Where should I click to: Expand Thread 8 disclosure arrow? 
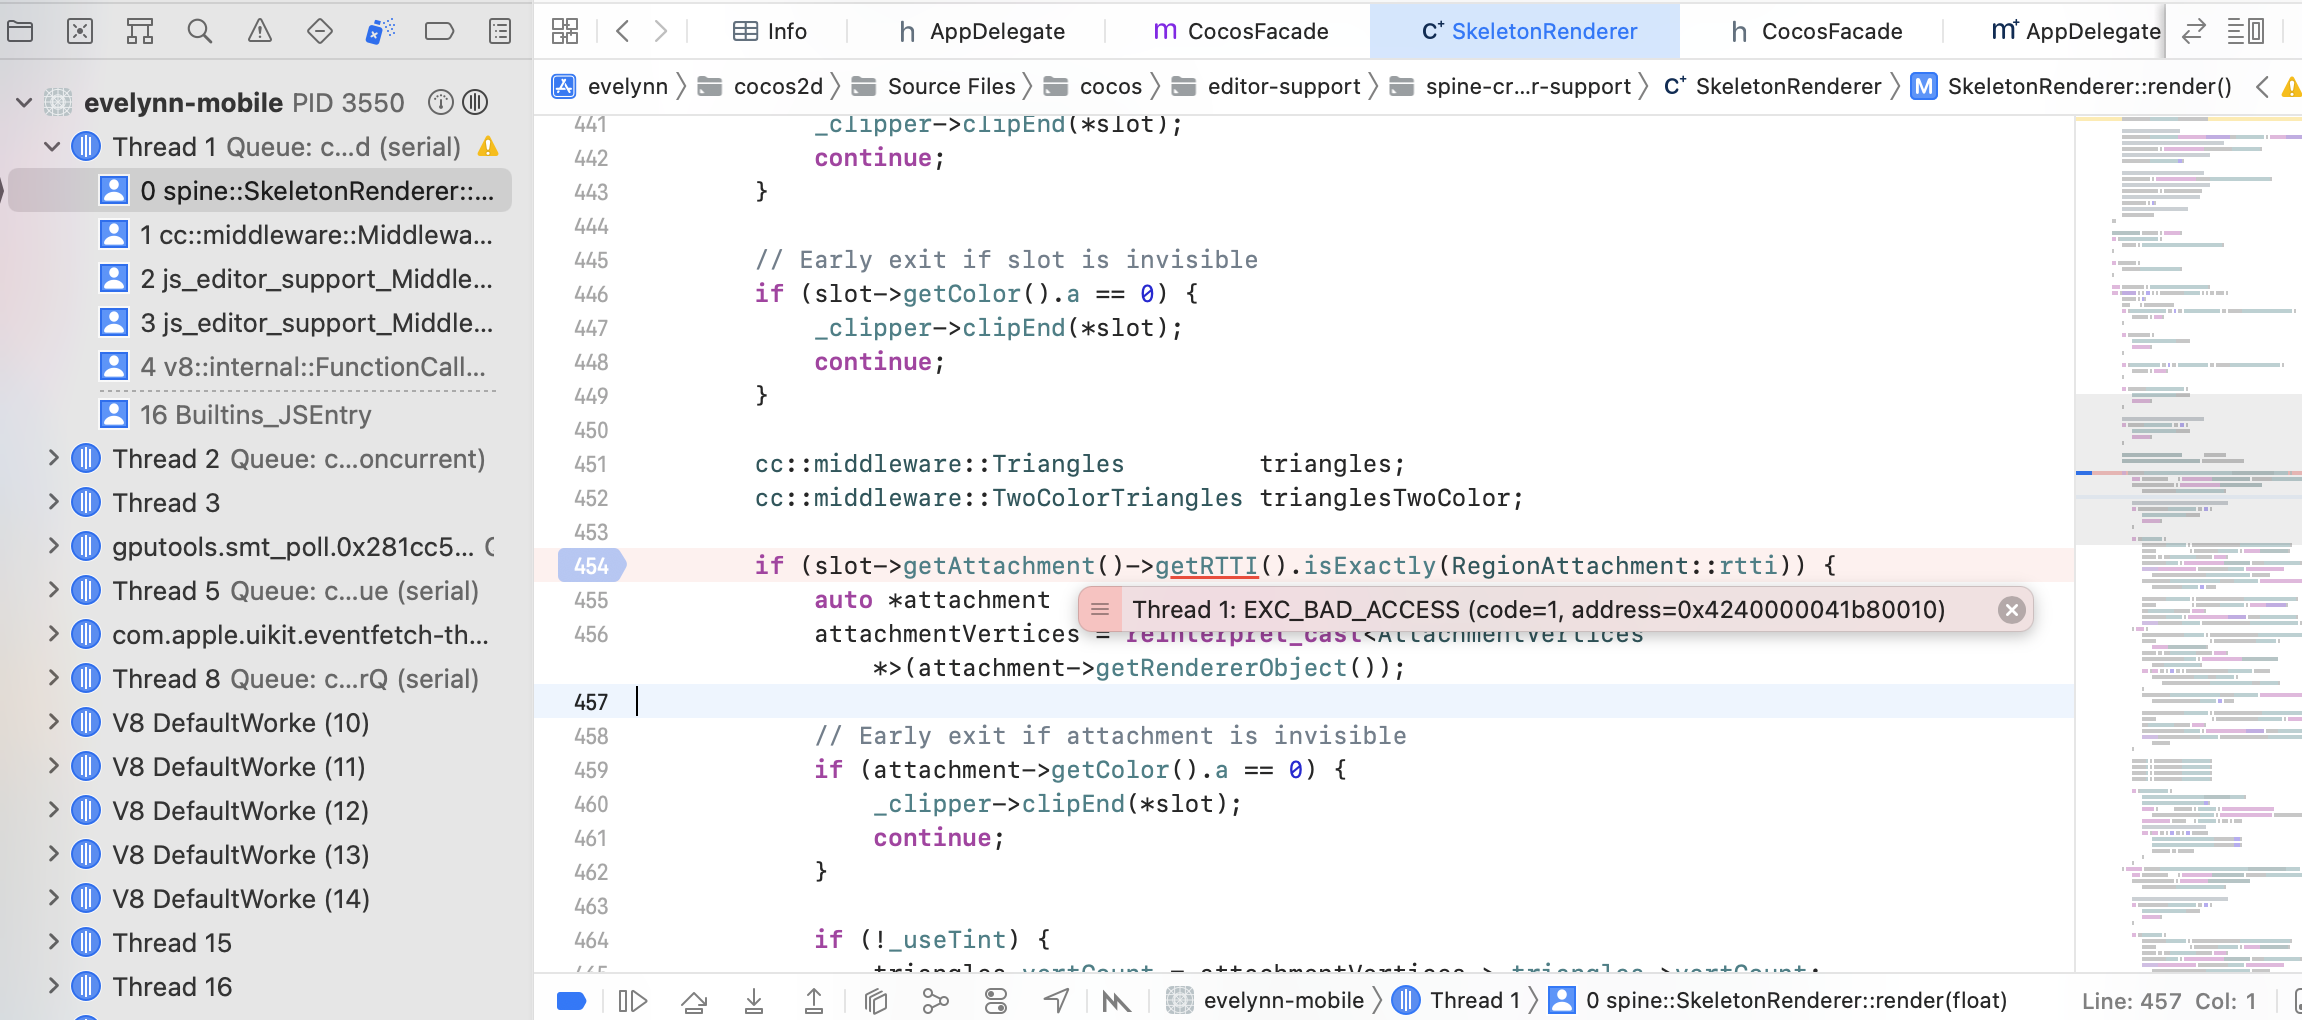point(54,679)
